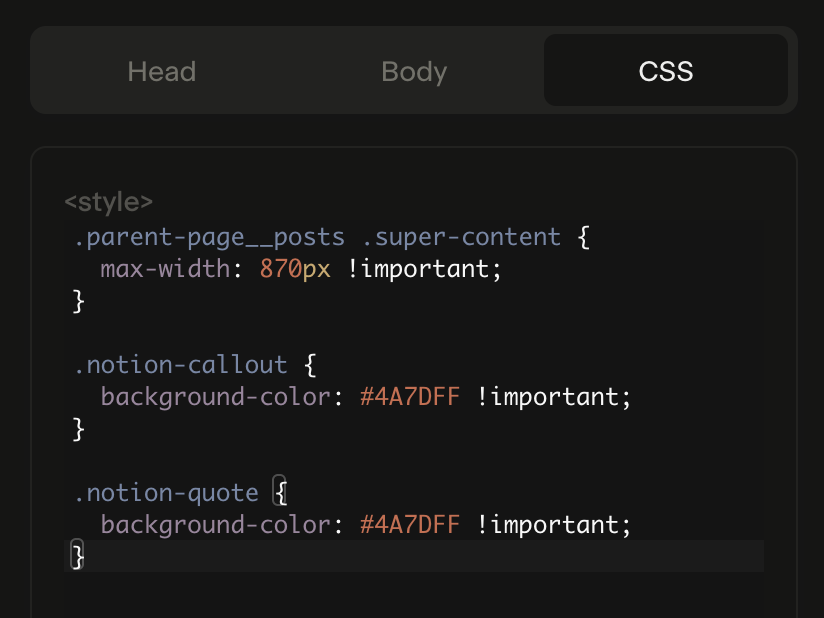The height and width of the screenshot is (618, 824).
Task: Select the CSS tab
Action: pyautogui.click(x=666, y=72)
